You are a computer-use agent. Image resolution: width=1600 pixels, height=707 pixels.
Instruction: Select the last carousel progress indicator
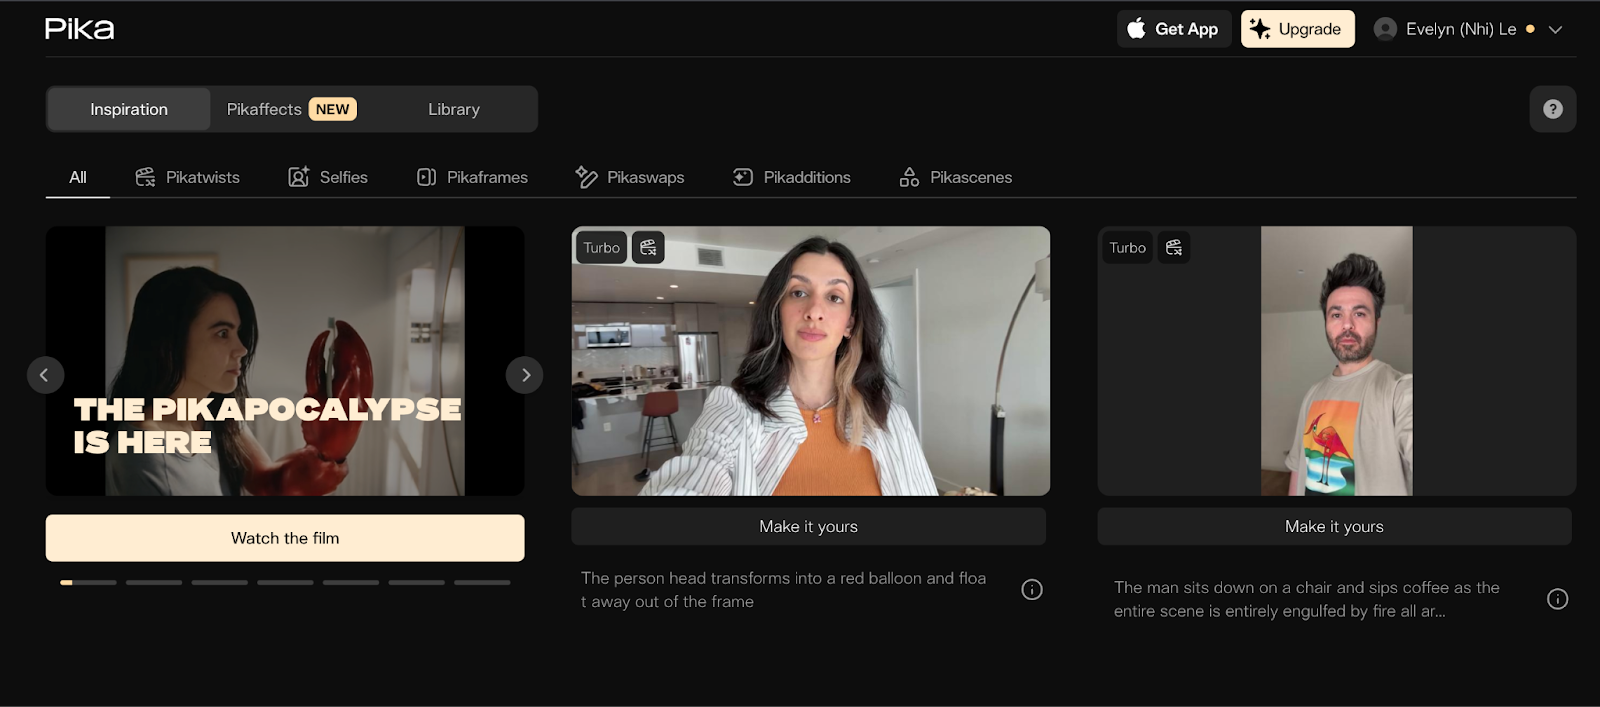pos(482,582)
